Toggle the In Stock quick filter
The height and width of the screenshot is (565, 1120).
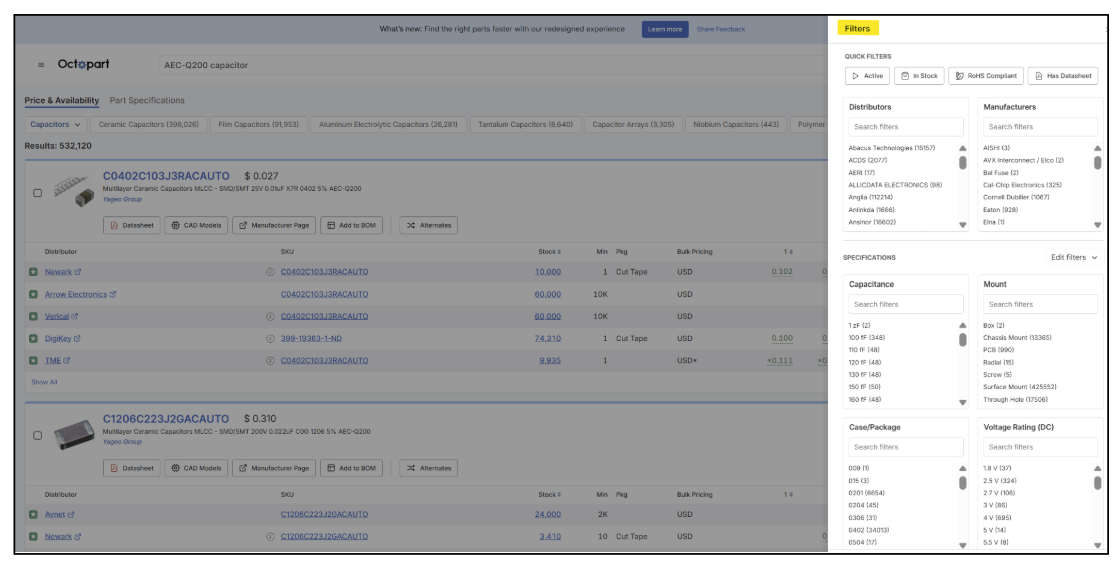tap(919, 76)
